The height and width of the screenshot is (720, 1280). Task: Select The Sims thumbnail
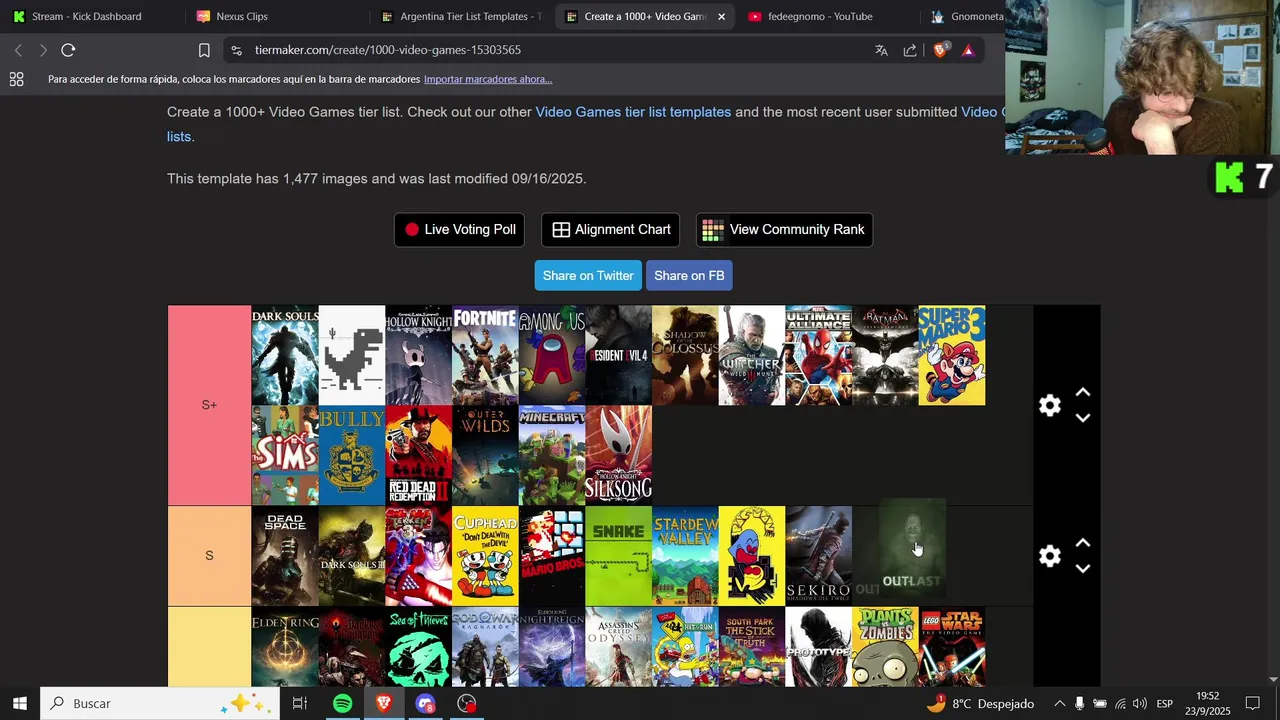tap(285, 455)
